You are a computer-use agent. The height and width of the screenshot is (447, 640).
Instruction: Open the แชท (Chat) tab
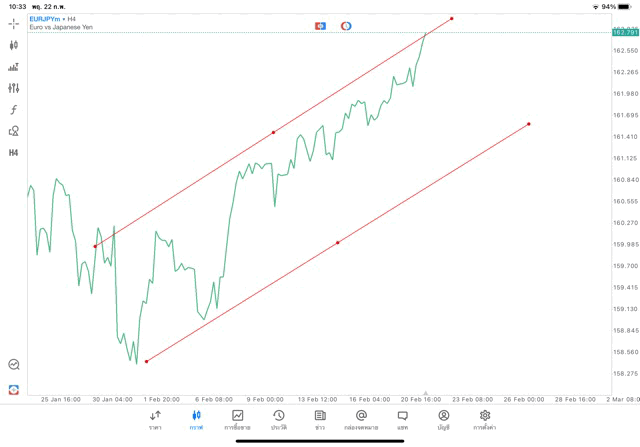(x=402, y=419)
